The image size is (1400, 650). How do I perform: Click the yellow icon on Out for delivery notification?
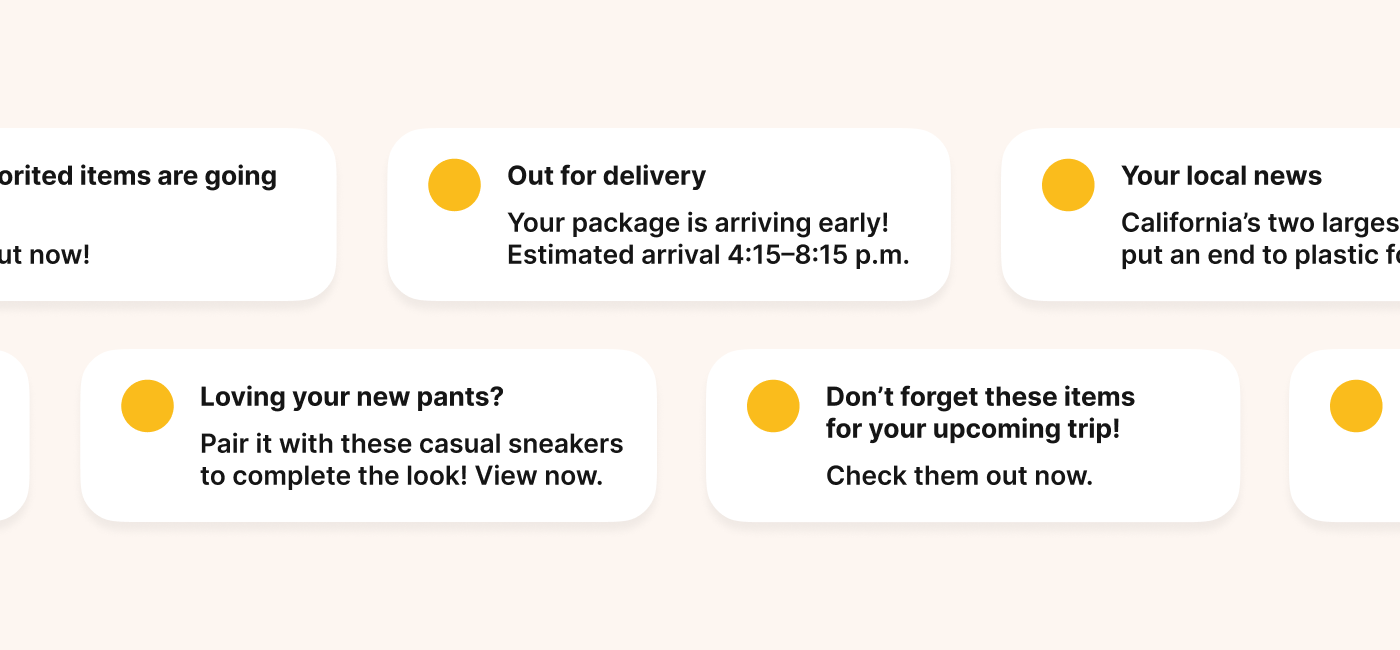tap(454, 185)
